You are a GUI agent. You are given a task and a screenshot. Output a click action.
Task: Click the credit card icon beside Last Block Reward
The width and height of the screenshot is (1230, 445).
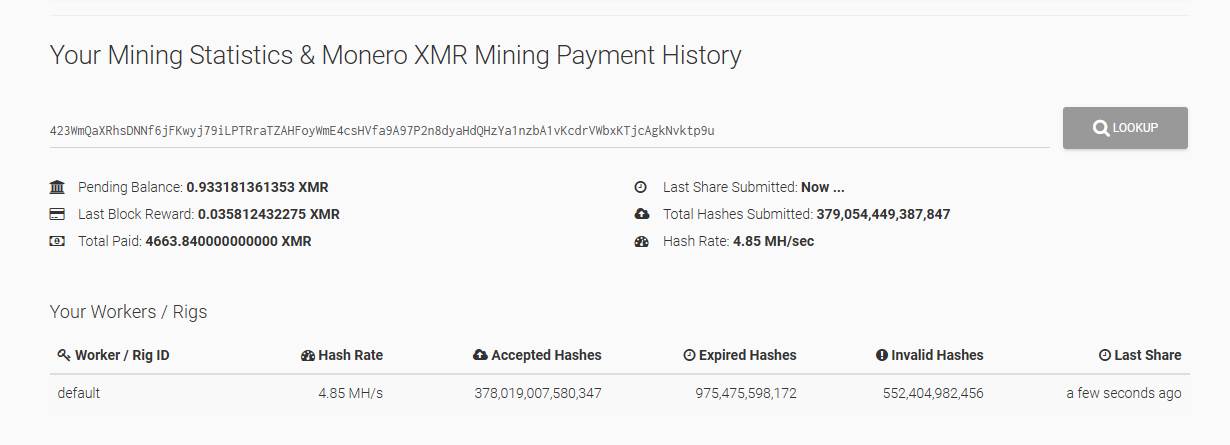coord(57,214)
